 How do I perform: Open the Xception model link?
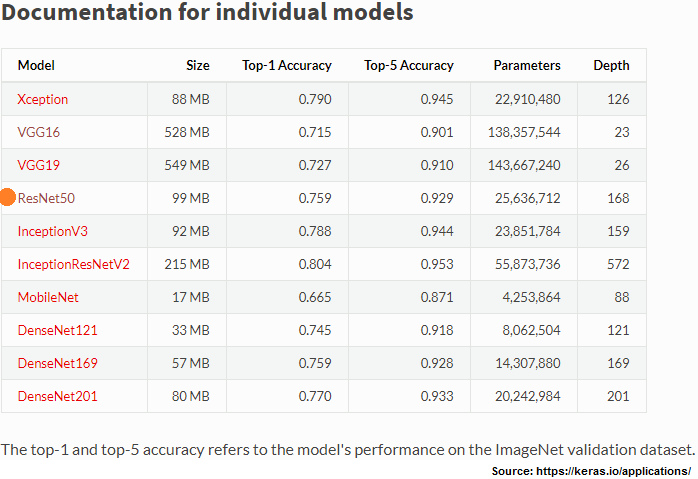click(x=43, y=99)
